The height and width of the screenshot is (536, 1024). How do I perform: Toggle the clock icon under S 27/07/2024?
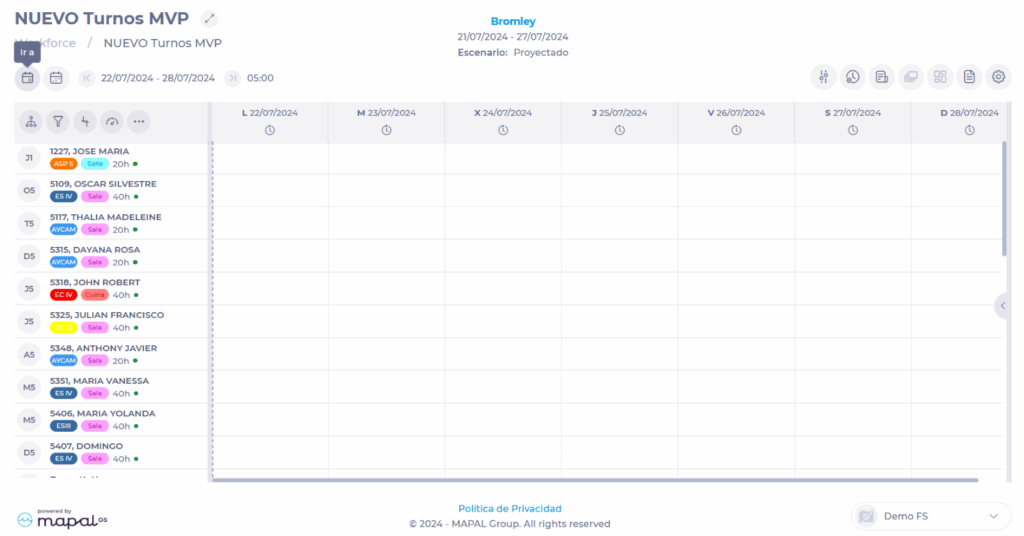pyautogui.click(x=853, y=130)
